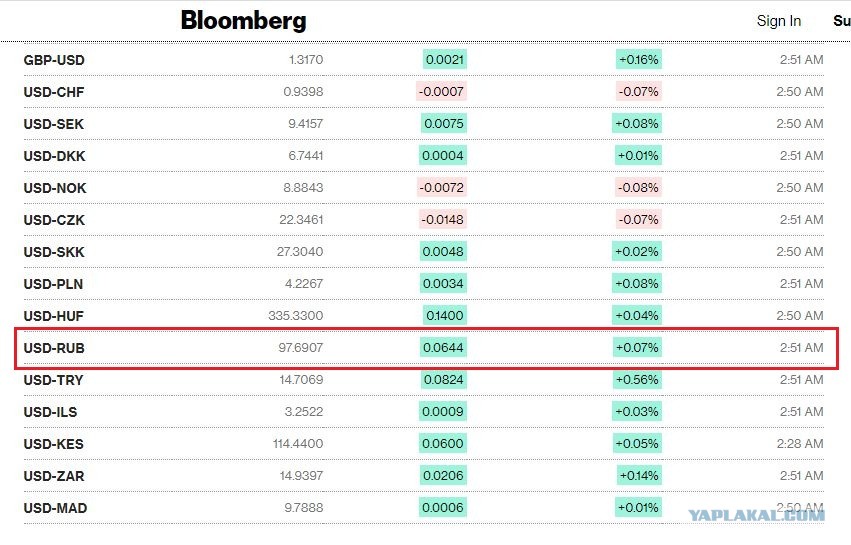Click the red -0.0148 change badge
Screen dimensions: 851x545
click(x=442, y=220)
